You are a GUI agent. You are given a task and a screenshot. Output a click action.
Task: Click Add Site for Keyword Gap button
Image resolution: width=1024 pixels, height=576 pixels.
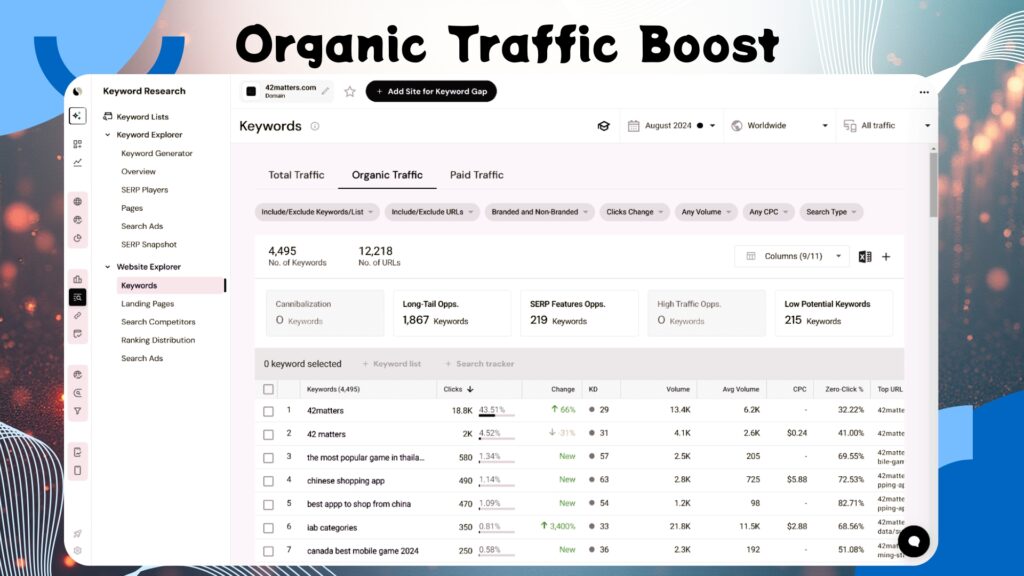pos(431,91)
